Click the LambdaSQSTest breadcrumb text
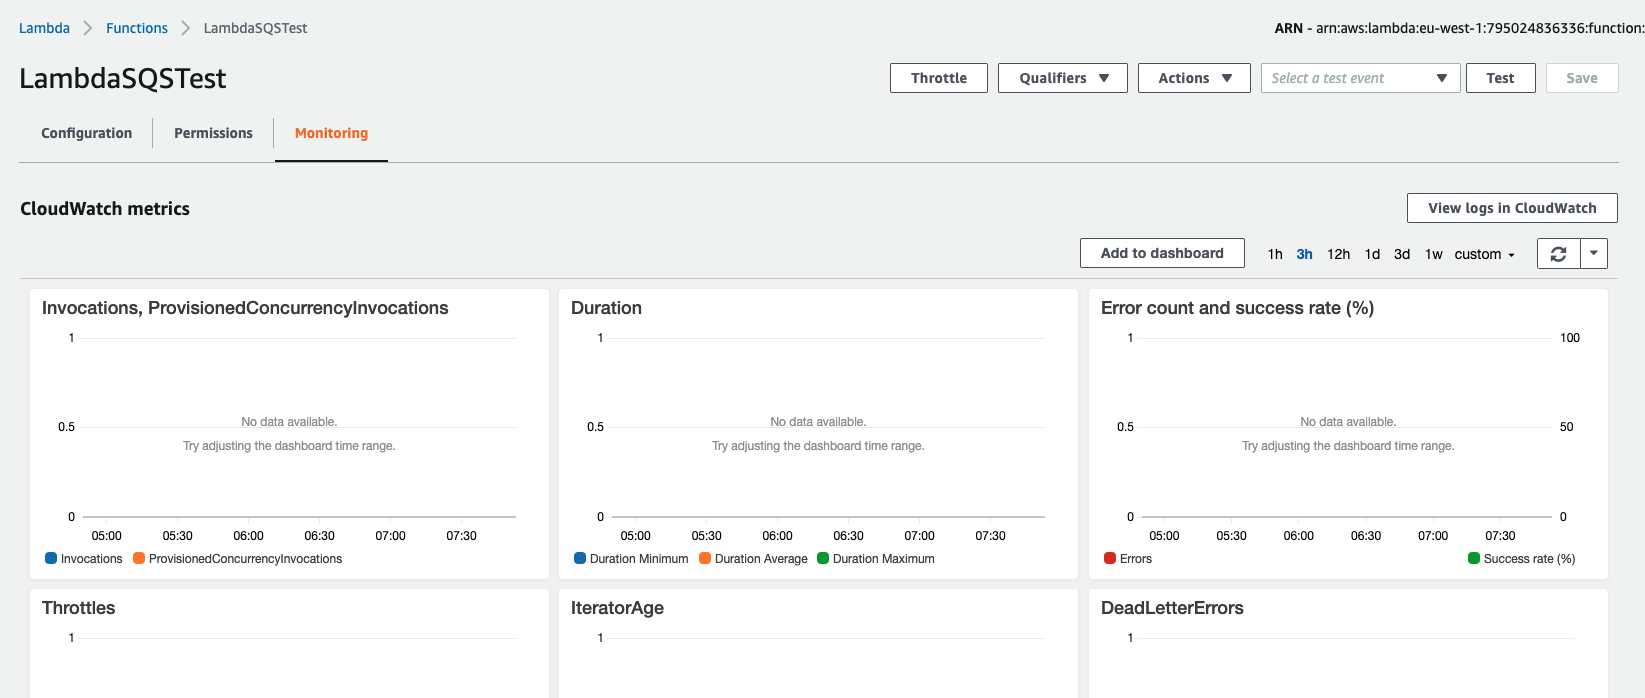Screen dimensions: 1645x698 click(x=255, y=28)
